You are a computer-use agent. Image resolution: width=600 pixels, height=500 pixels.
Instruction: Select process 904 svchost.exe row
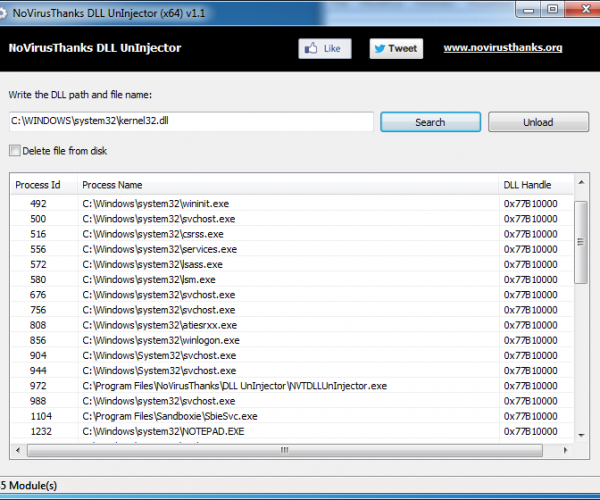tap(292, 355)
